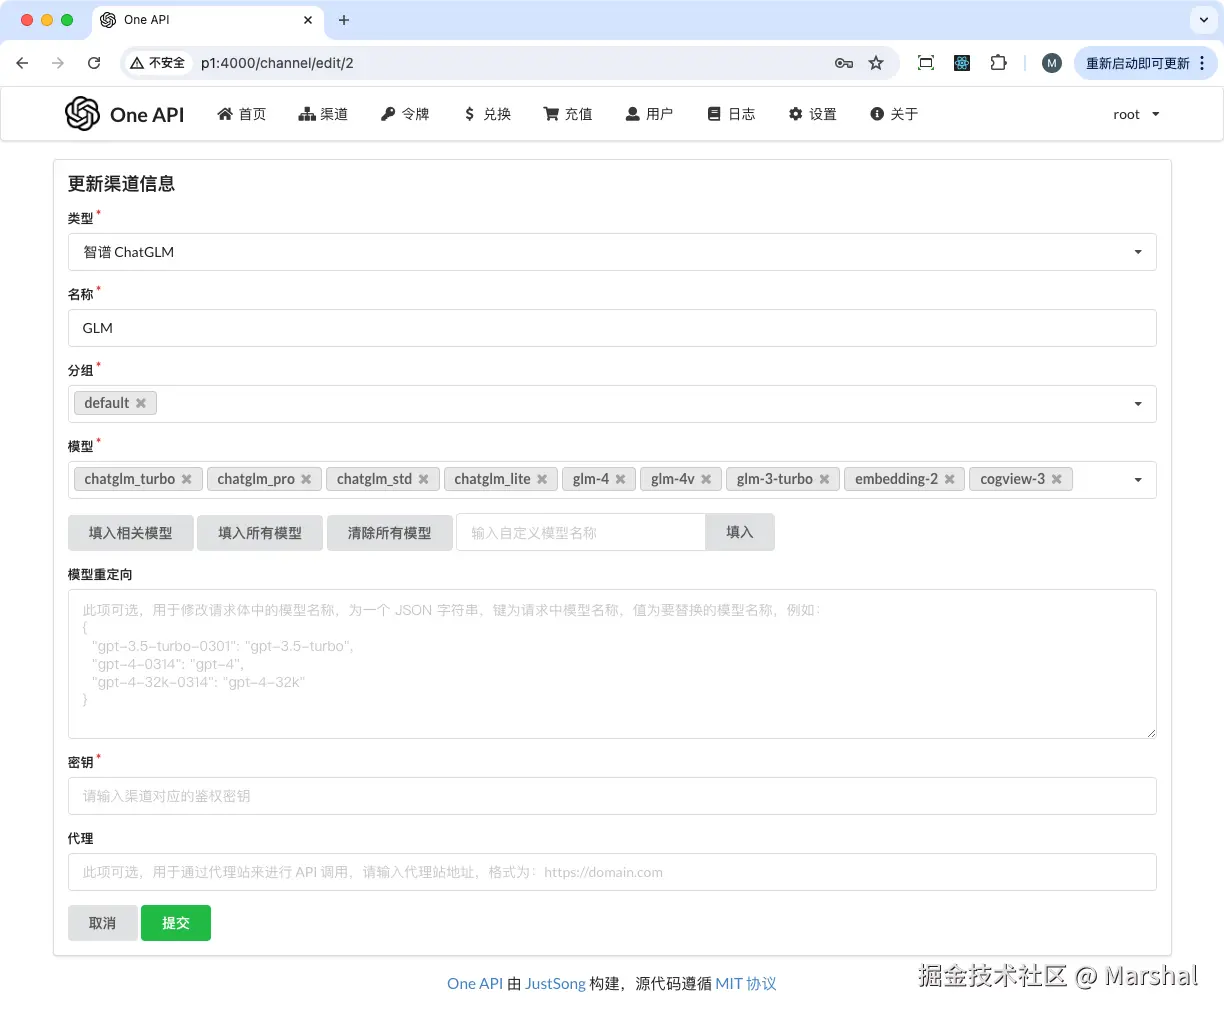Screen dimensions: 1224x1016
Task: Open the root user menu
Action: coord(1136,114)
